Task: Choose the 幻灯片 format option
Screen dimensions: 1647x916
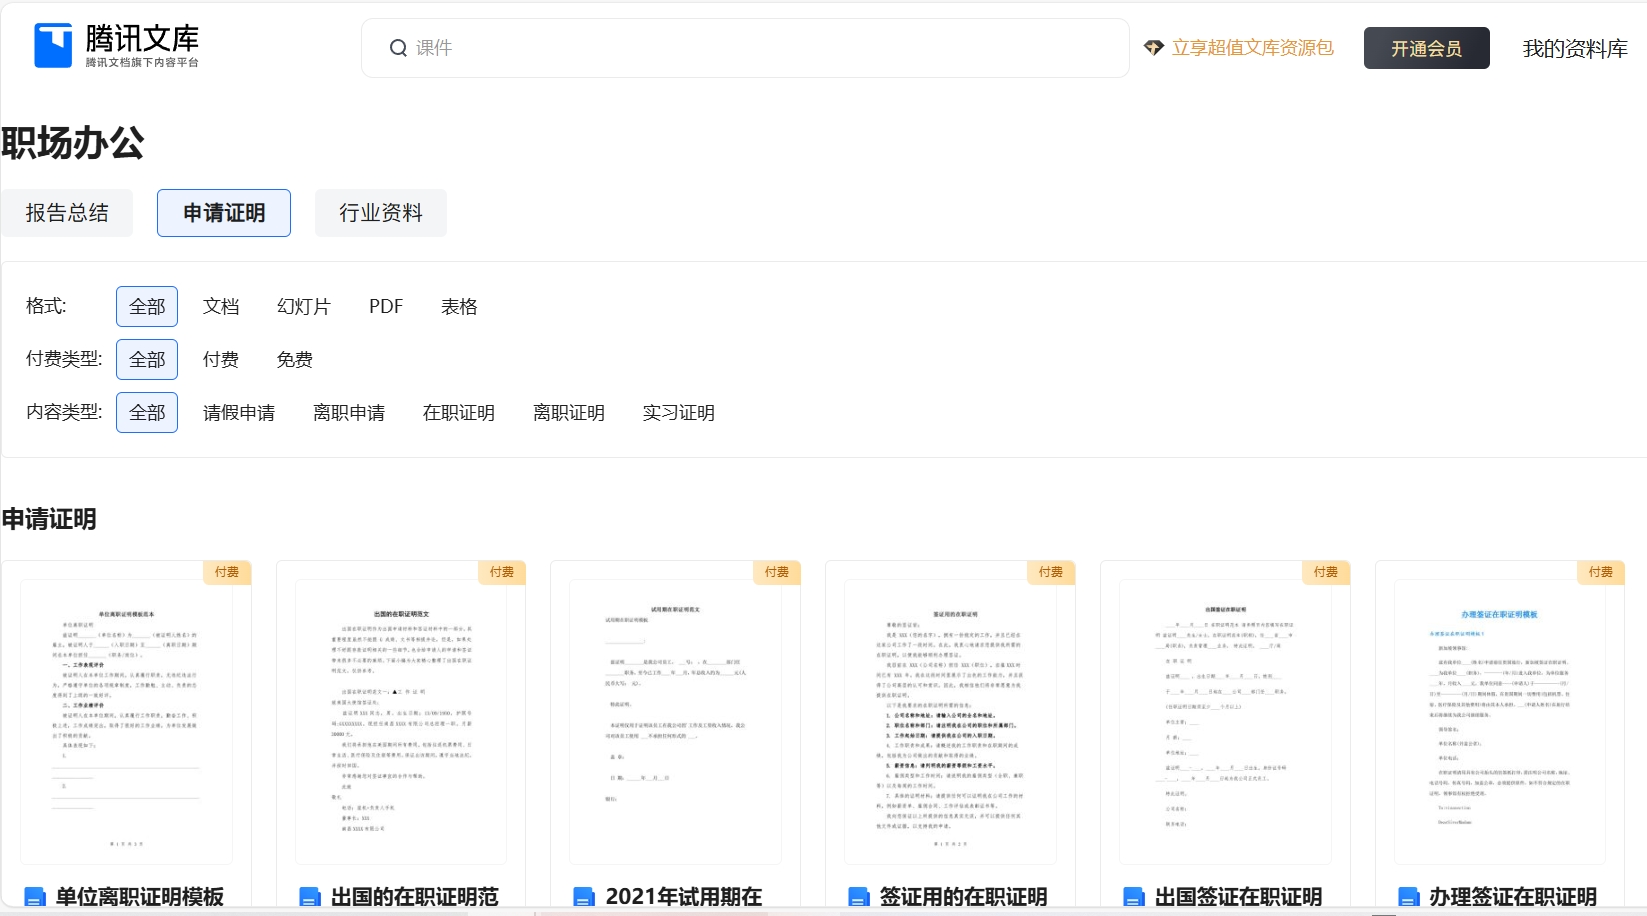Action: (303, 307)
